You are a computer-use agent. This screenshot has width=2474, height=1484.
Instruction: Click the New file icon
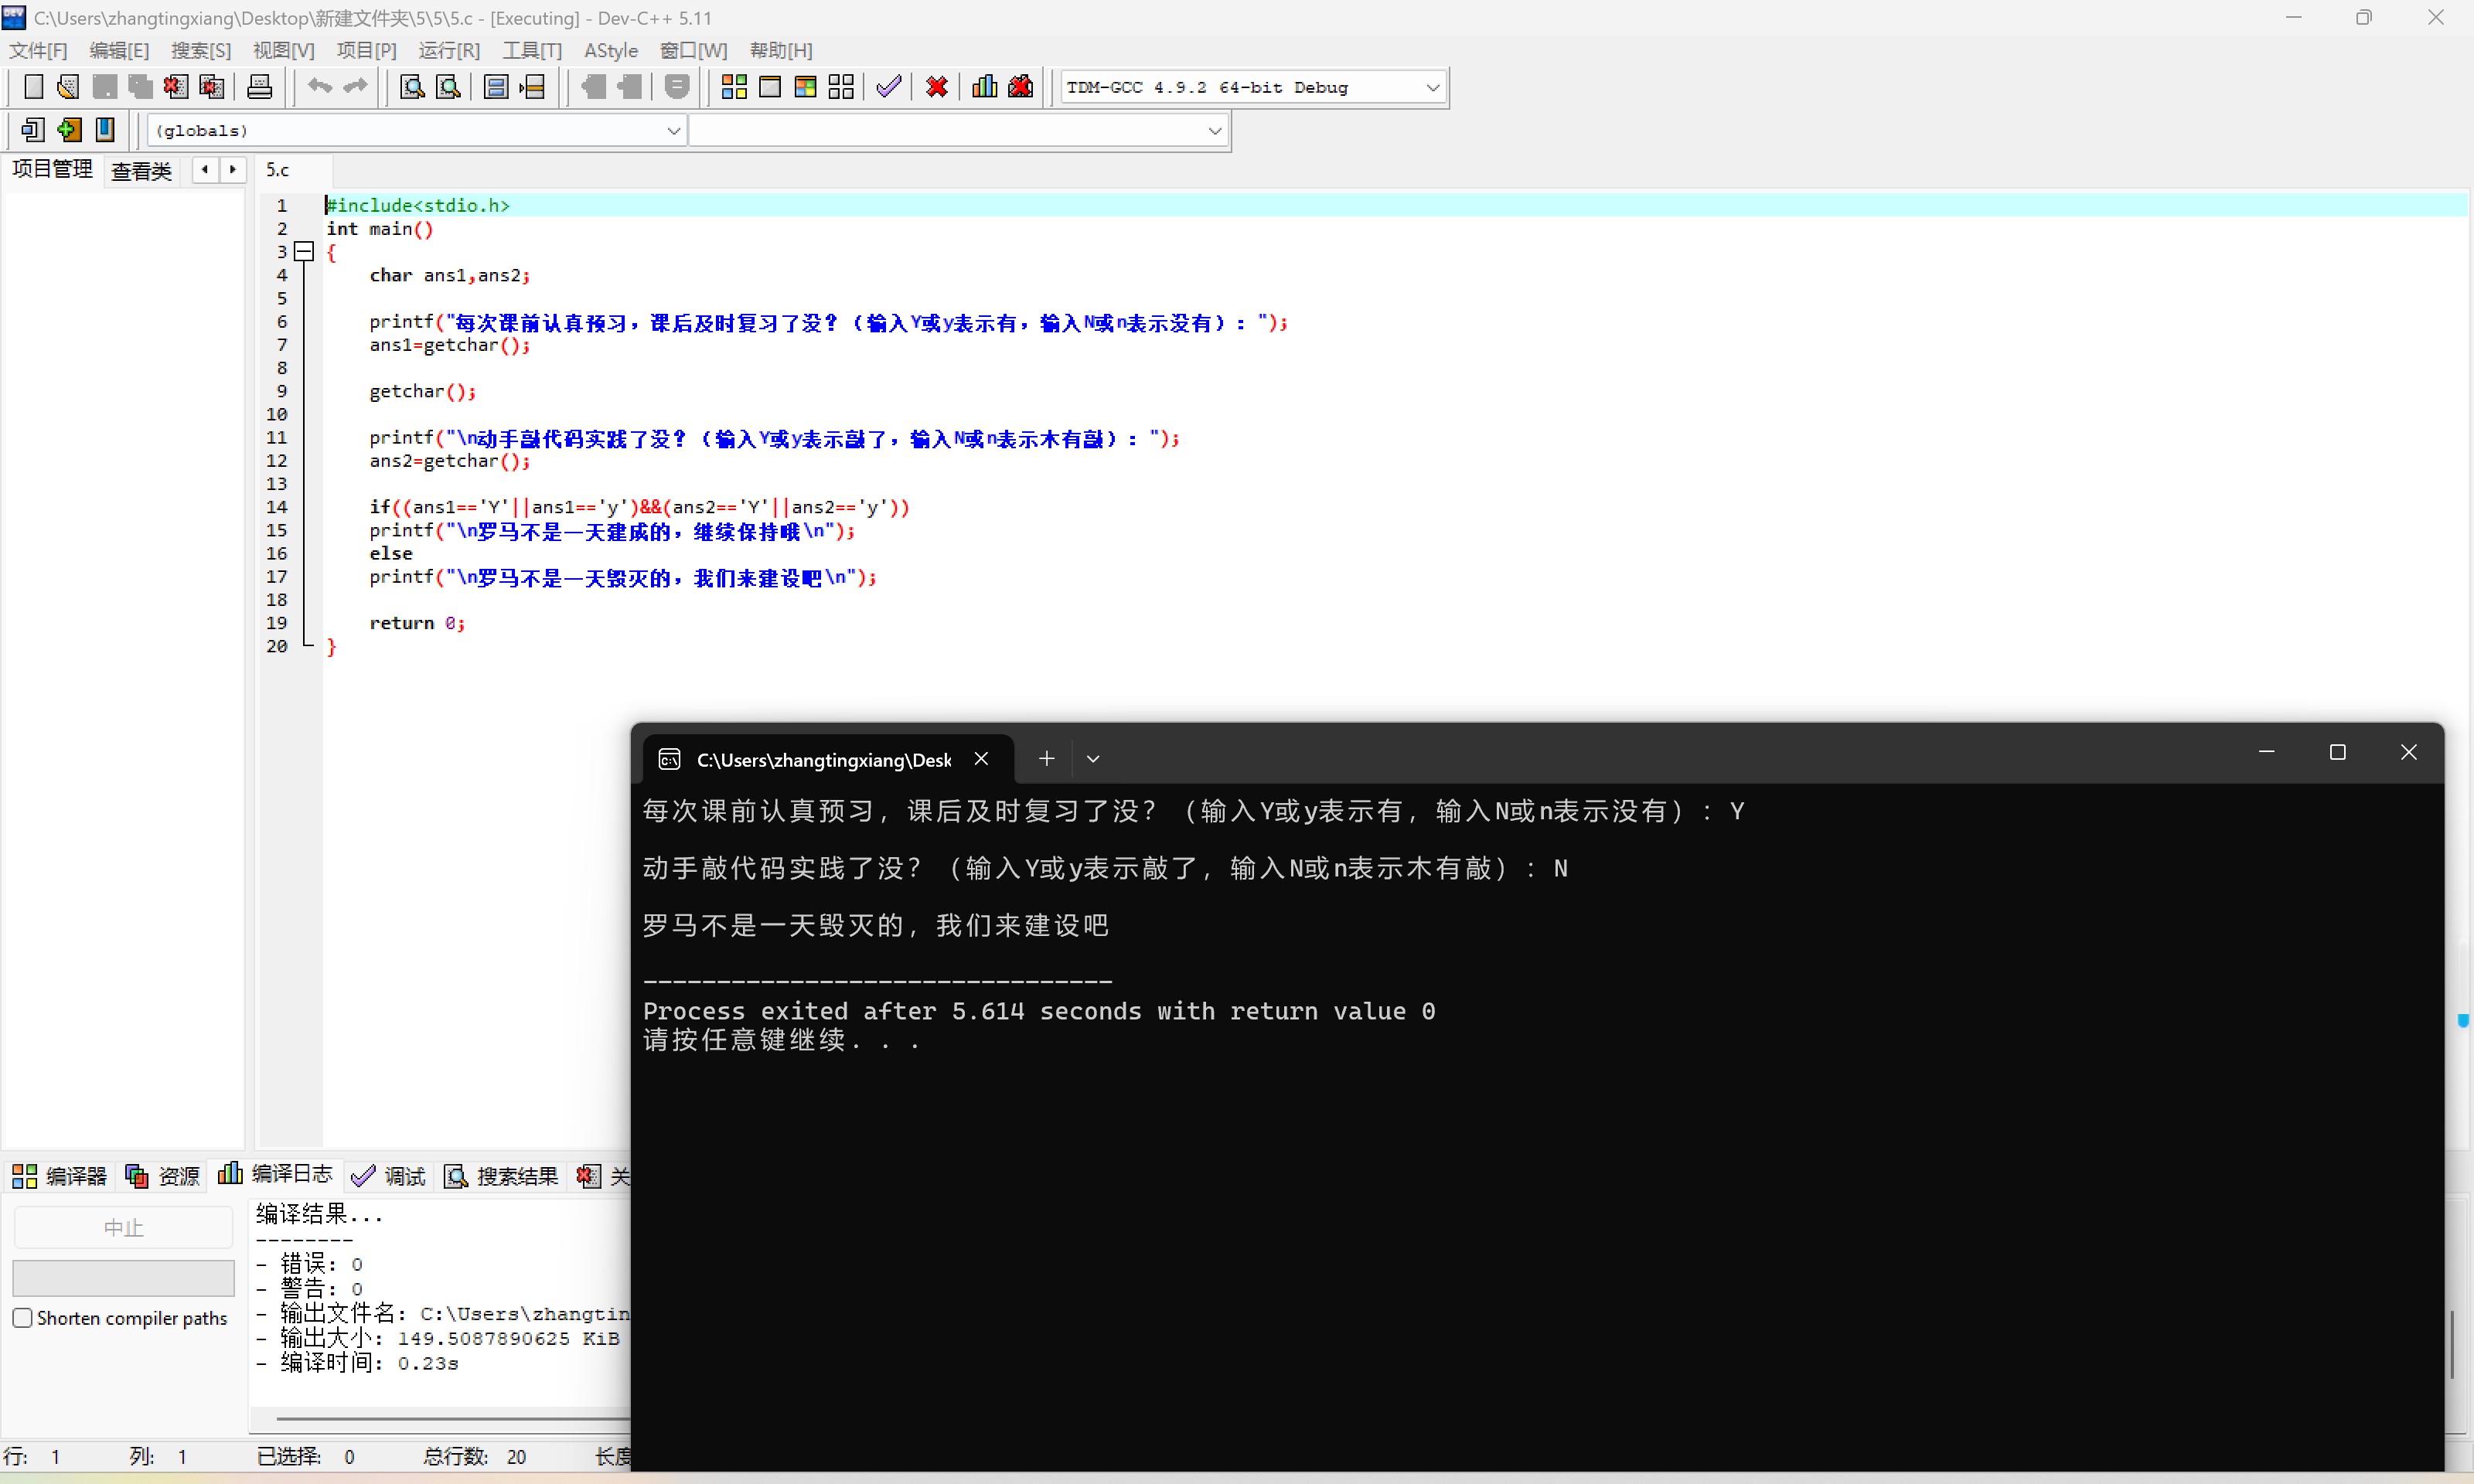pos(33,87)
